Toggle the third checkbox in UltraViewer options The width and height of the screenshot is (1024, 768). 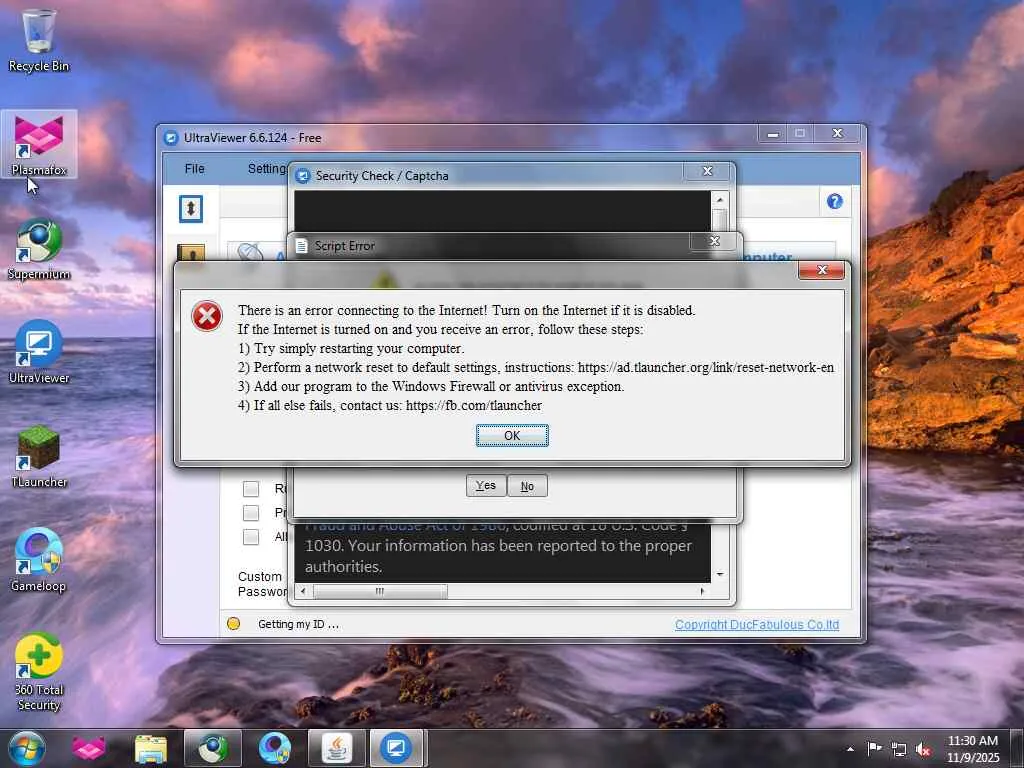[x=251, y=537]
